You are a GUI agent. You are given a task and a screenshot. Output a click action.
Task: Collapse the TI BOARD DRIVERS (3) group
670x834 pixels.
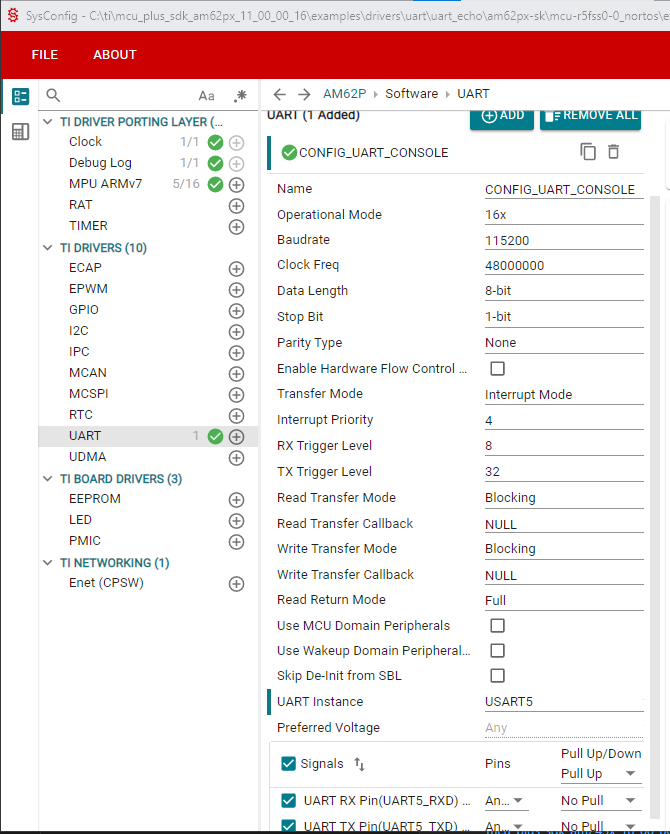pos(49,479)
